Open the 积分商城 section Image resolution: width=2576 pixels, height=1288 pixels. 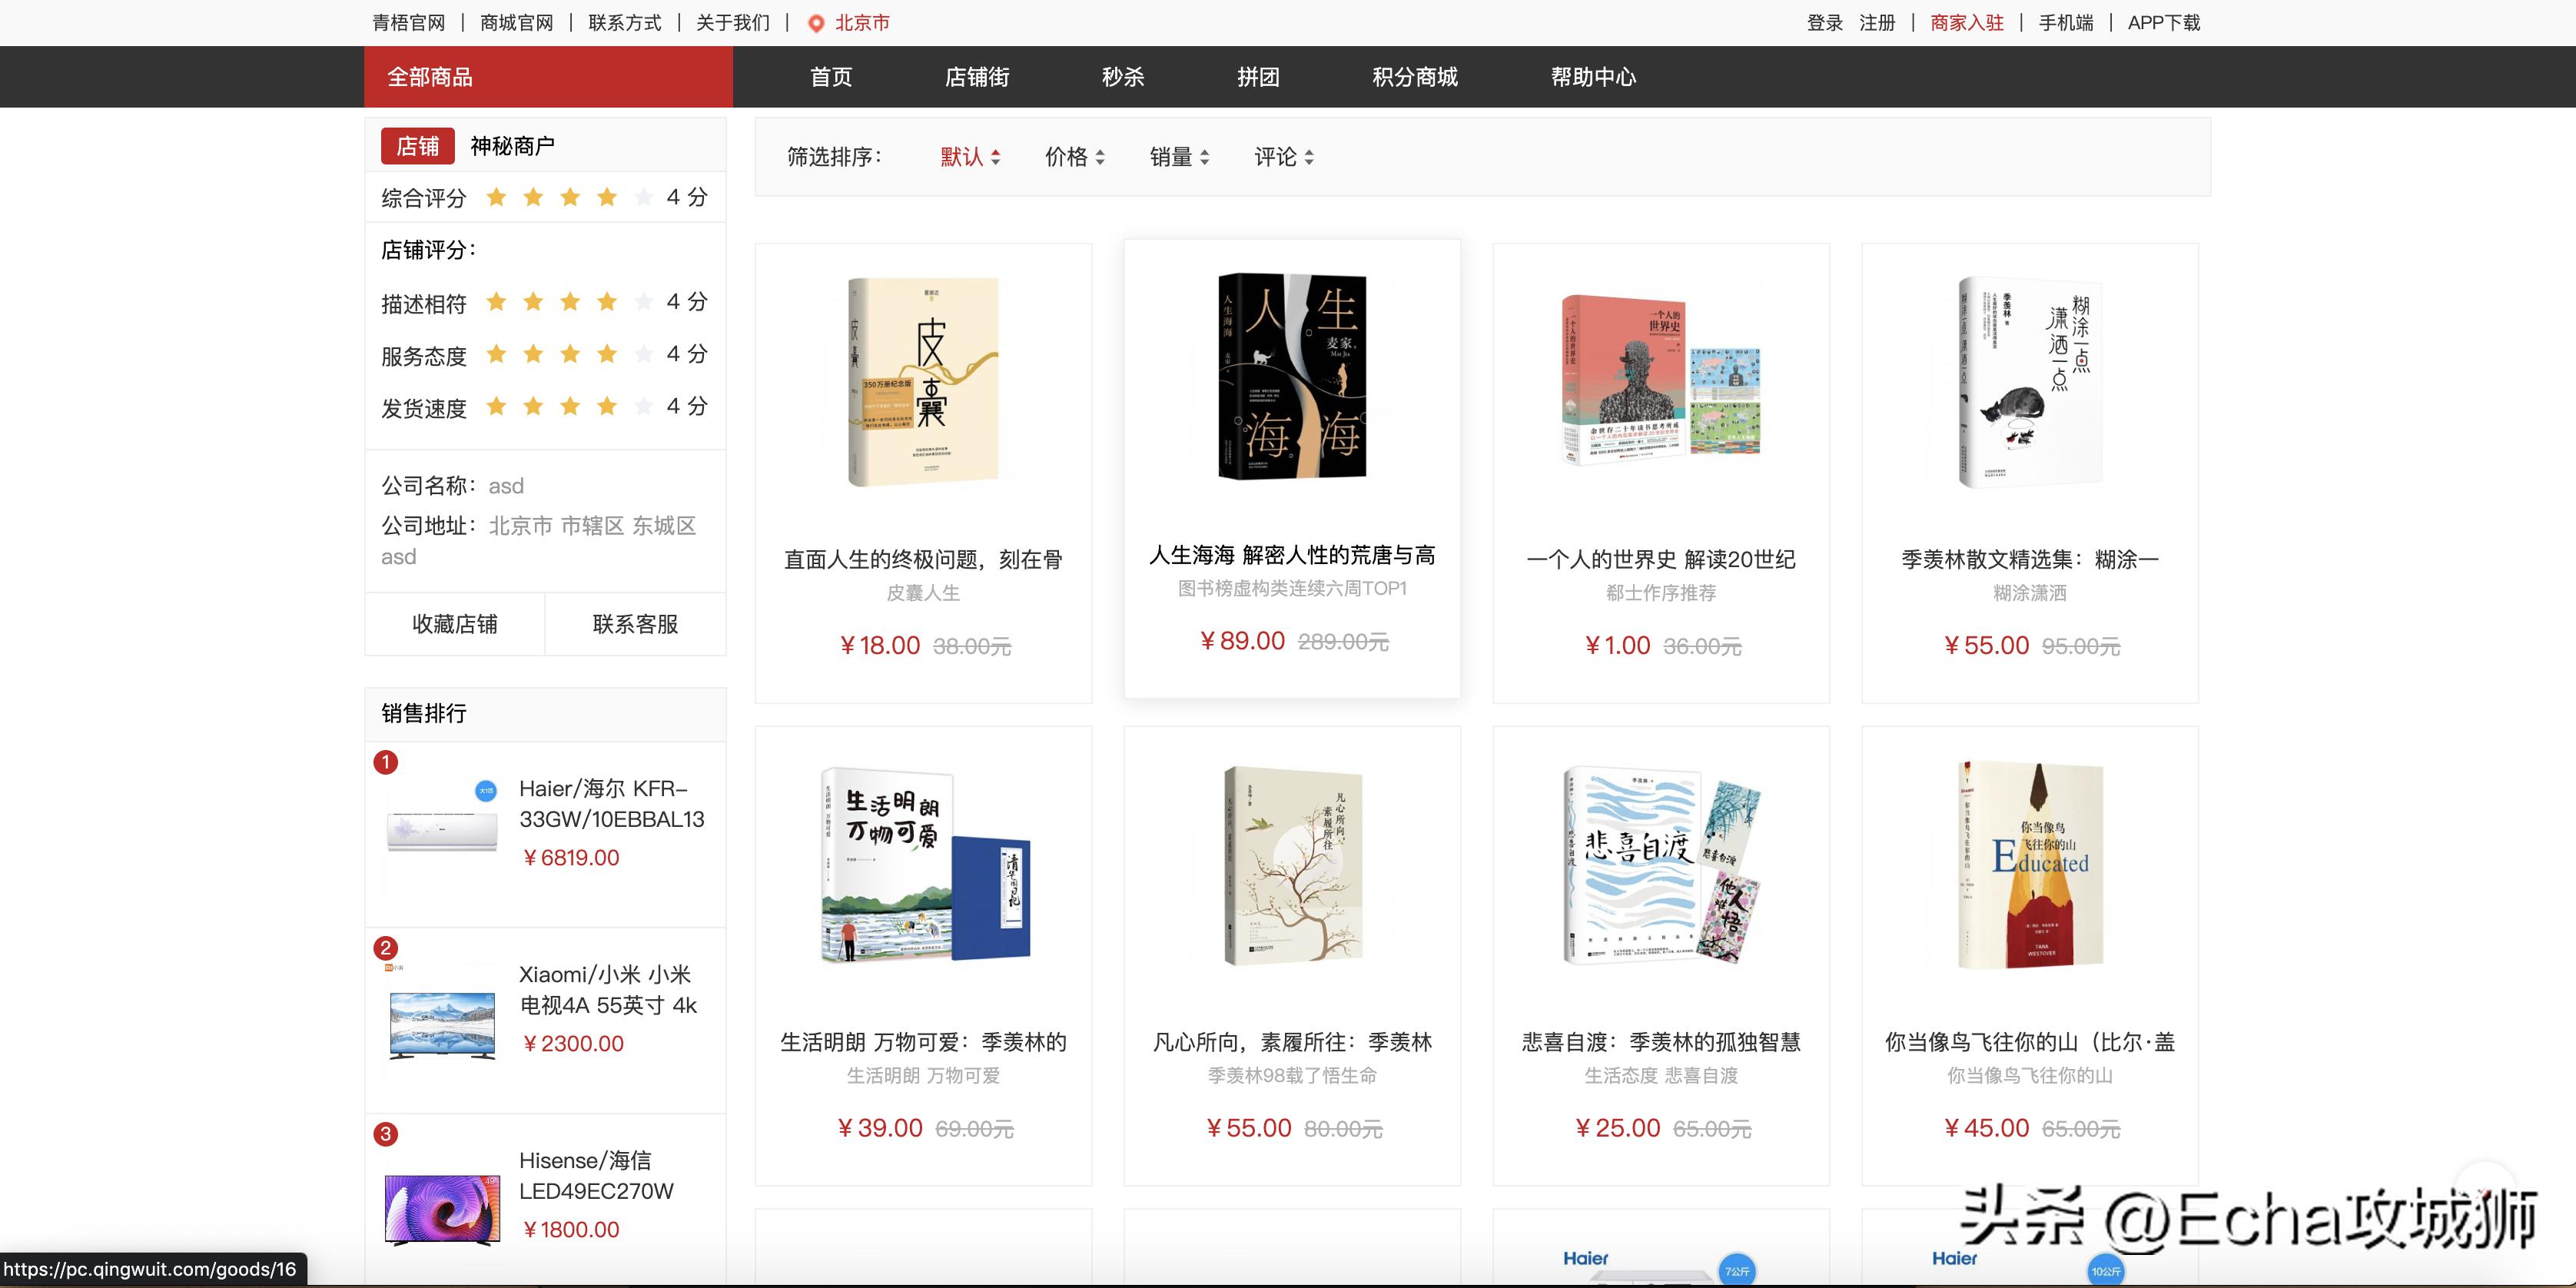pos(1413,77)
